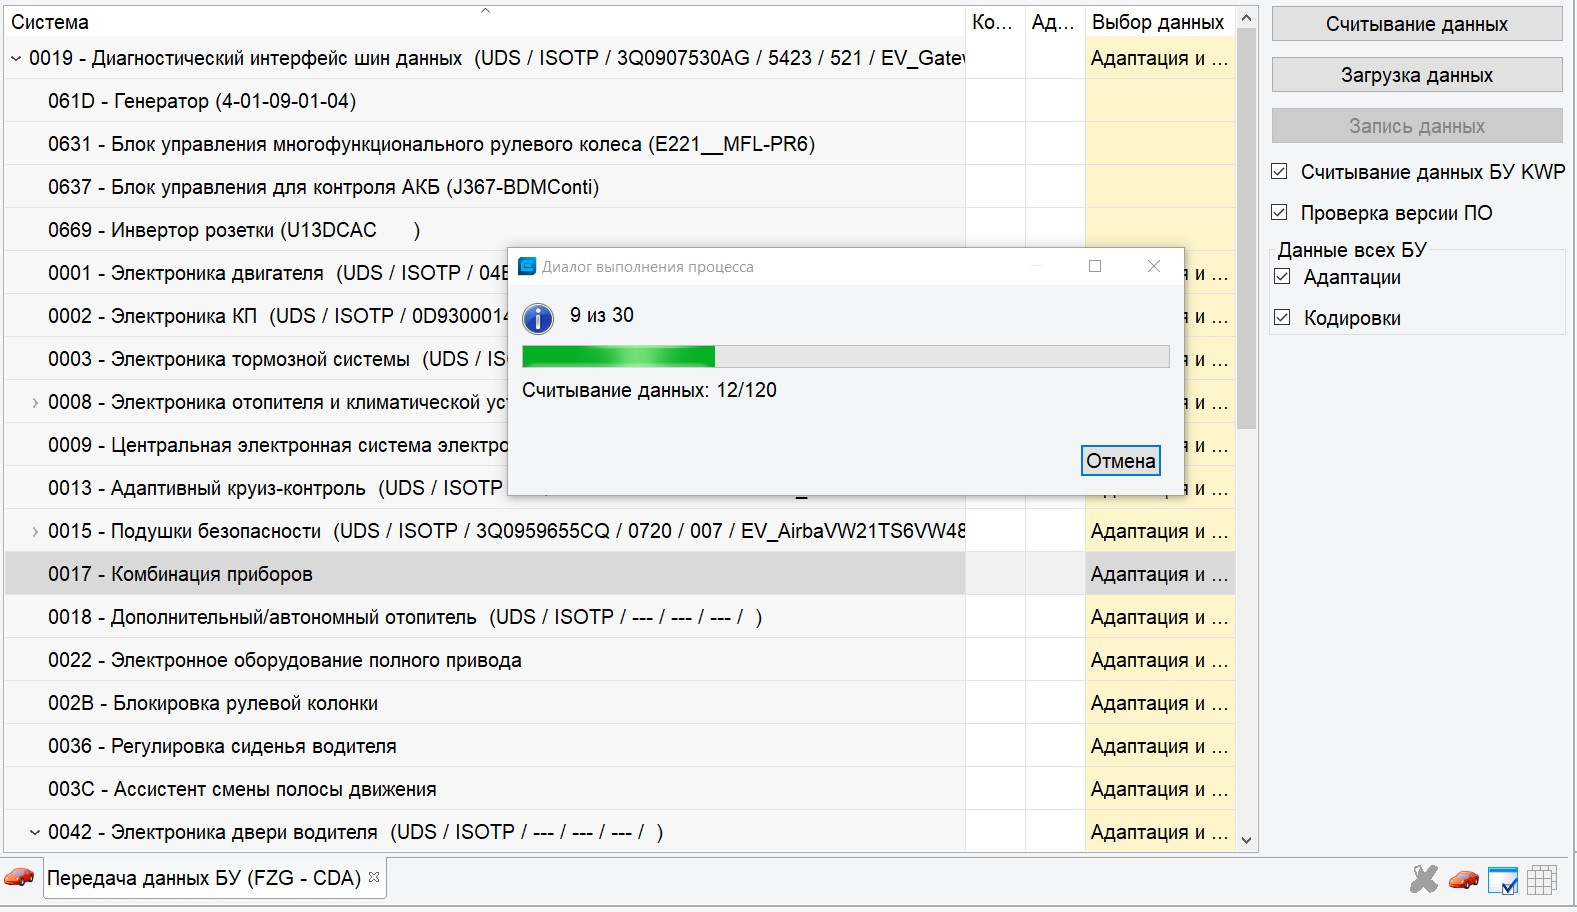Select row '0036 - Регулировка сиденья водителя'

tap(485, 746)
